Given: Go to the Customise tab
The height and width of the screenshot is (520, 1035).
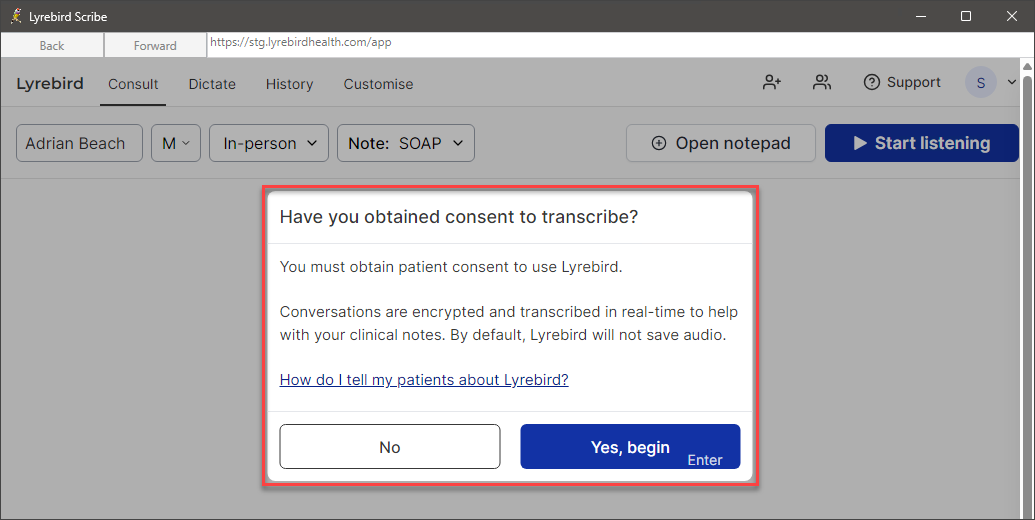Looking at the screenshot, I should [x=378, y=84].
